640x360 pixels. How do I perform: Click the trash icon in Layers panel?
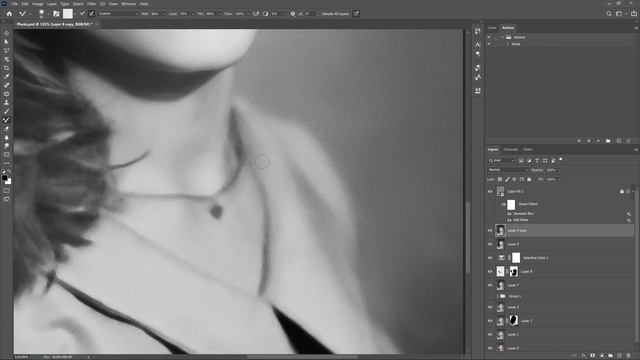[x=629, y=356]
